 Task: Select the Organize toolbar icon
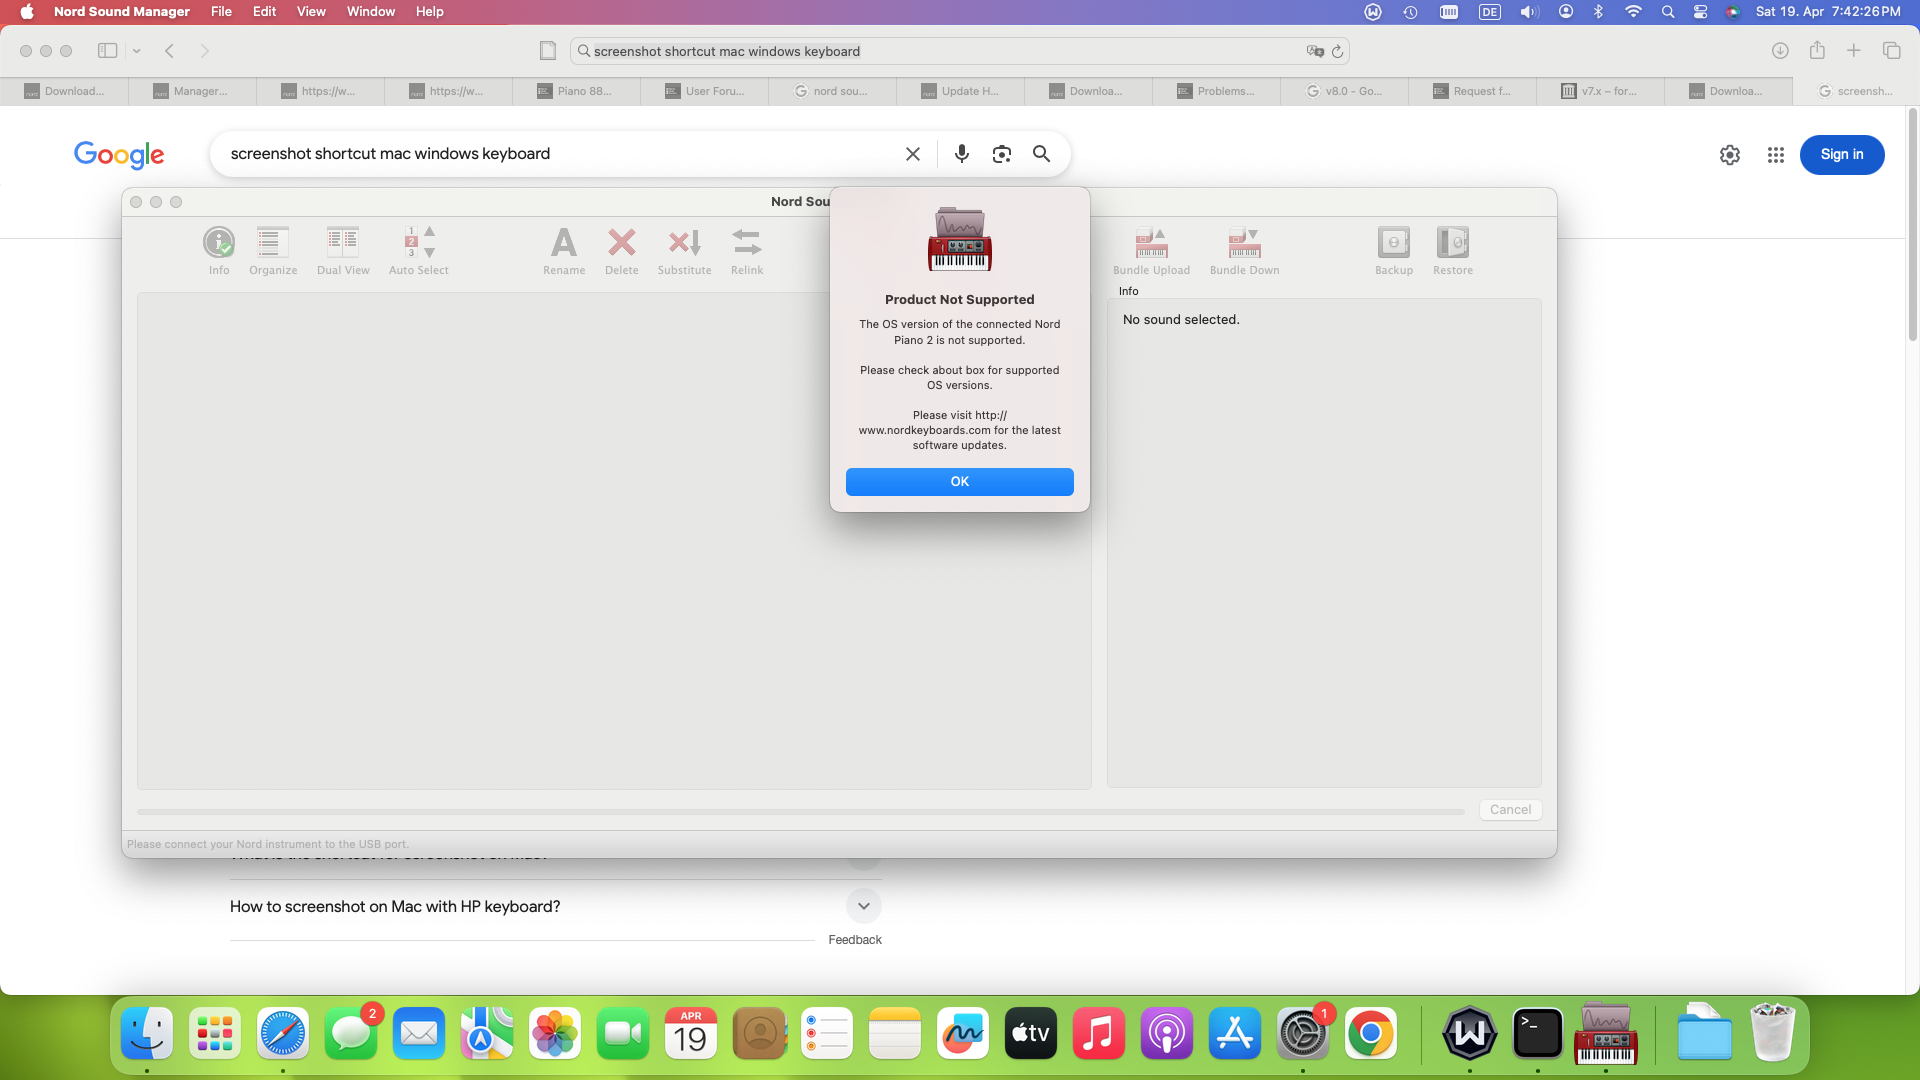click(x=273, y=250)
